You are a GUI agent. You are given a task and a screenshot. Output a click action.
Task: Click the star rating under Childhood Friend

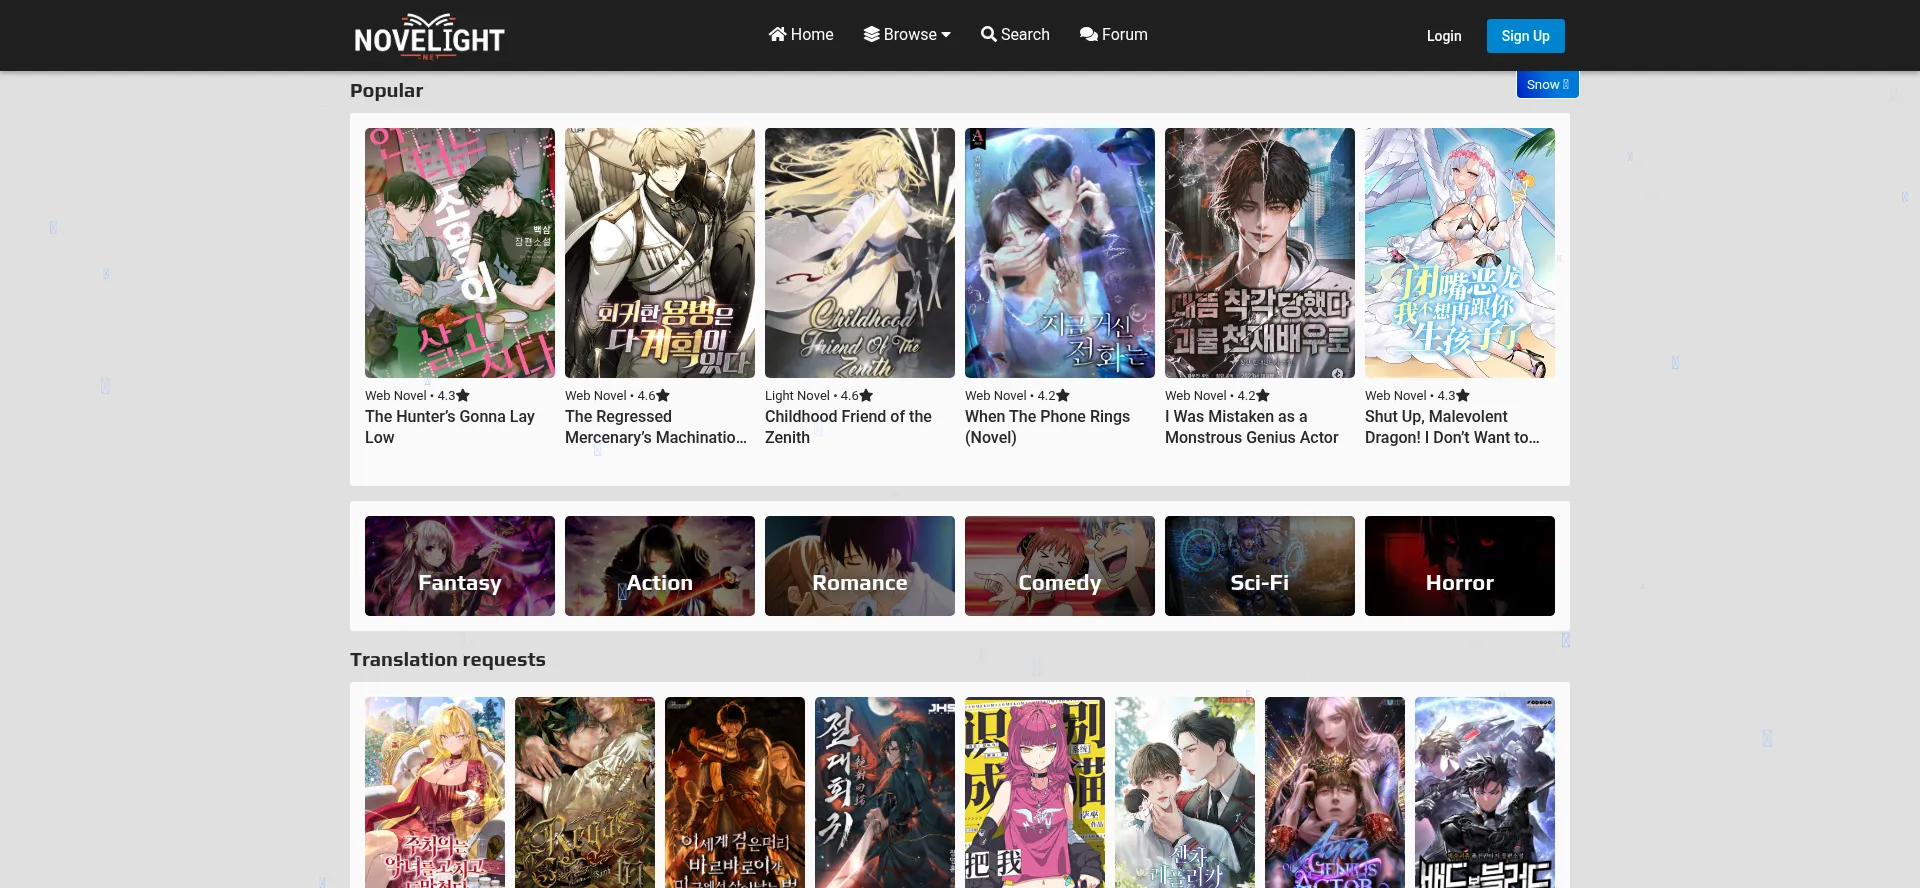pyautogui.click(x=857, y=396)
